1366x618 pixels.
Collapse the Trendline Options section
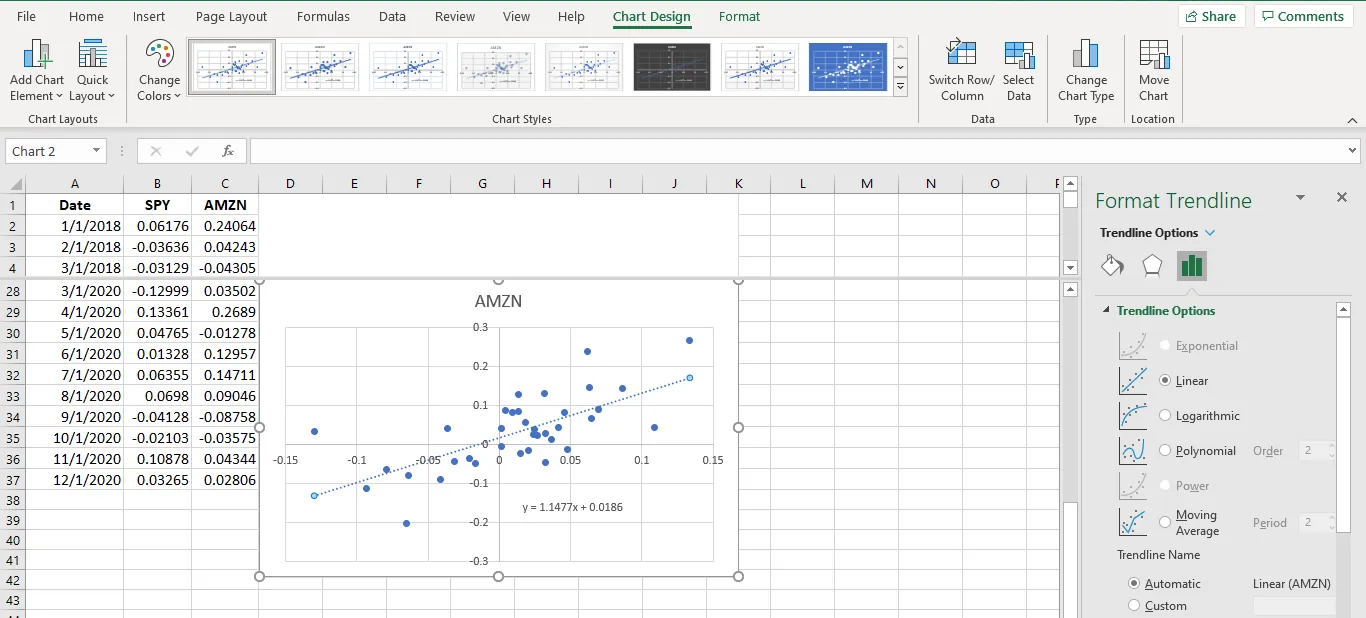pyautogui.click(x=1107, y=310)
